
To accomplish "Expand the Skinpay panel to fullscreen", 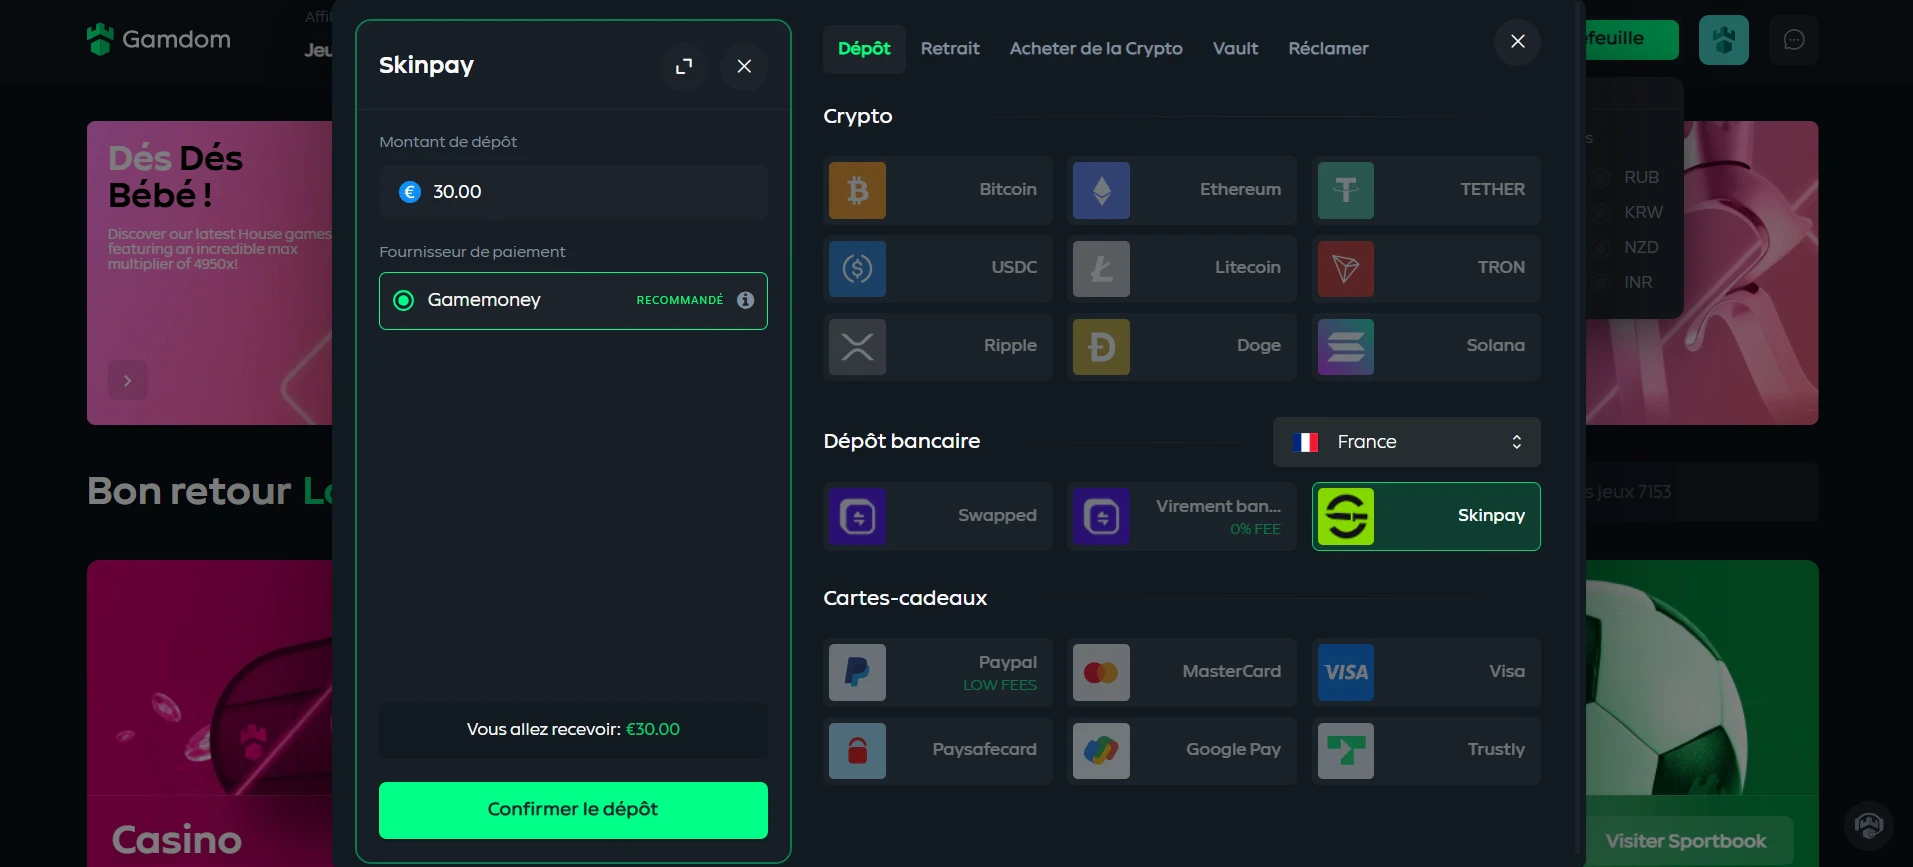I will [684, 66].
